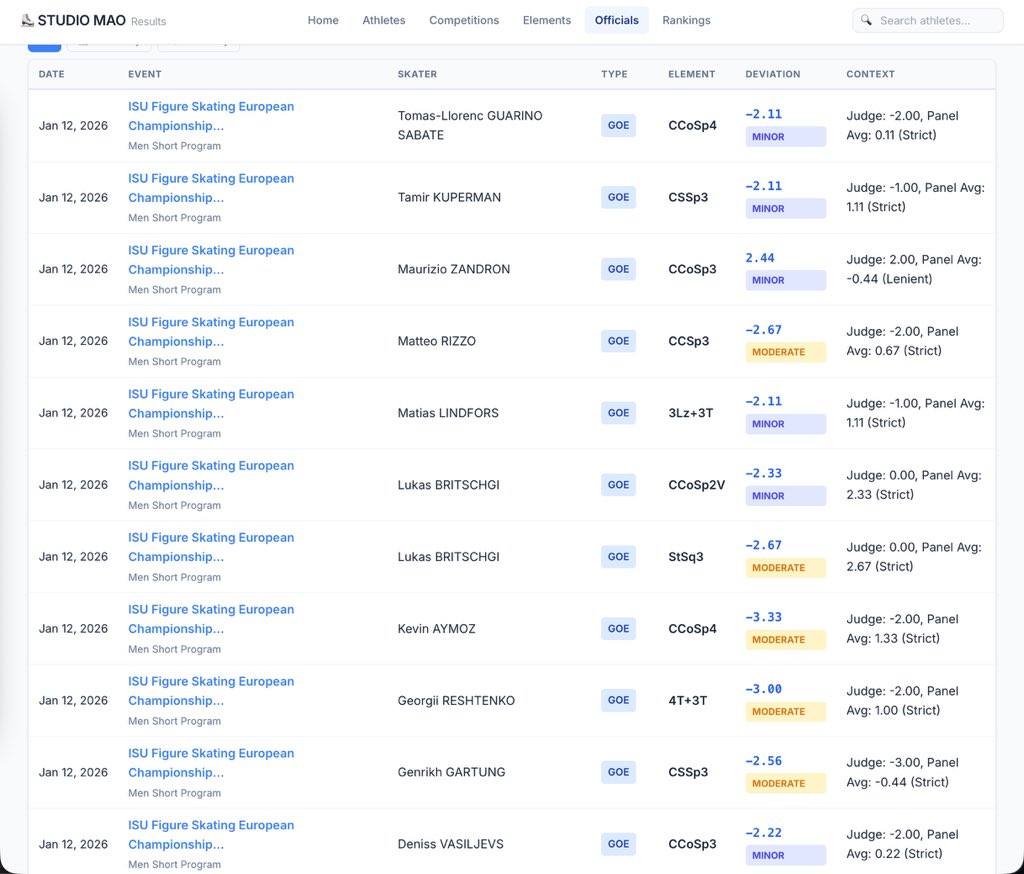Viewport: 1024px width, 874px height.
Task: Select skater Georgii RESHTENKO
Action: click(456, 700)
